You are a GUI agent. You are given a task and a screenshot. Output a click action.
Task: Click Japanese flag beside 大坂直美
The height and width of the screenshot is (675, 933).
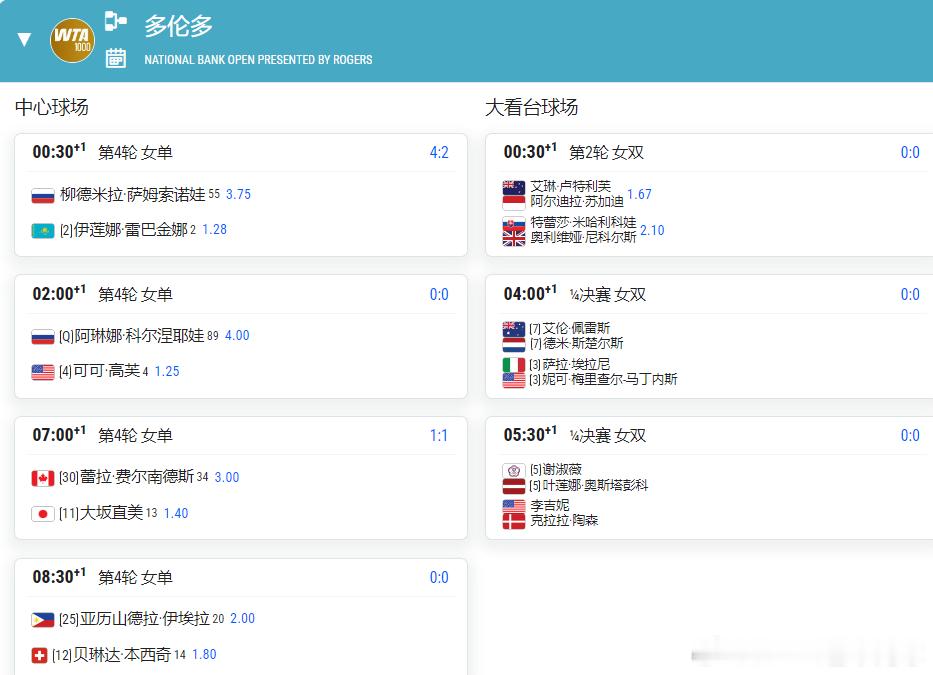click(43, 514)
